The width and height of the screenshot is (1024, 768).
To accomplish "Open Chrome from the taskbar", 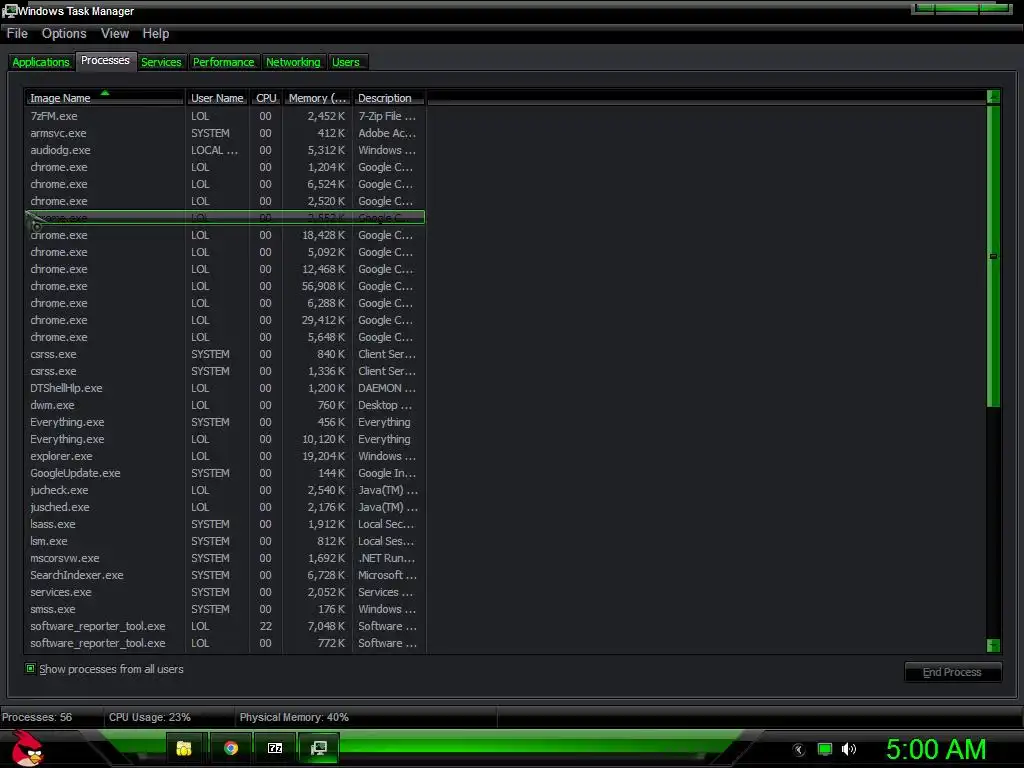I will pyautogui.click(x=231, y=748).
